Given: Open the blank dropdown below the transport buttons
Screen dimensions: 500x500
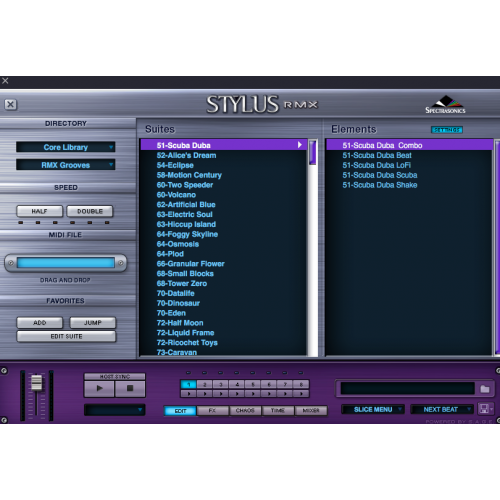Looking at the screenshot, I should pyautogui.click(x=115, y=410).
